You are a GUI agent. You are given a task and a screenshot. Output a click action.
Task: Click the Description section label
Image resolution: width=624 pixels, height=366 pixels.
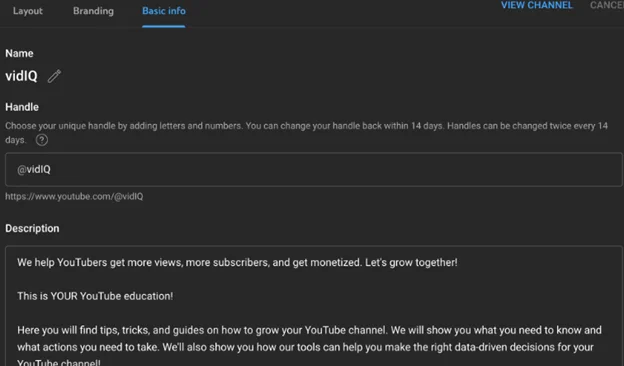click(32, 228)
